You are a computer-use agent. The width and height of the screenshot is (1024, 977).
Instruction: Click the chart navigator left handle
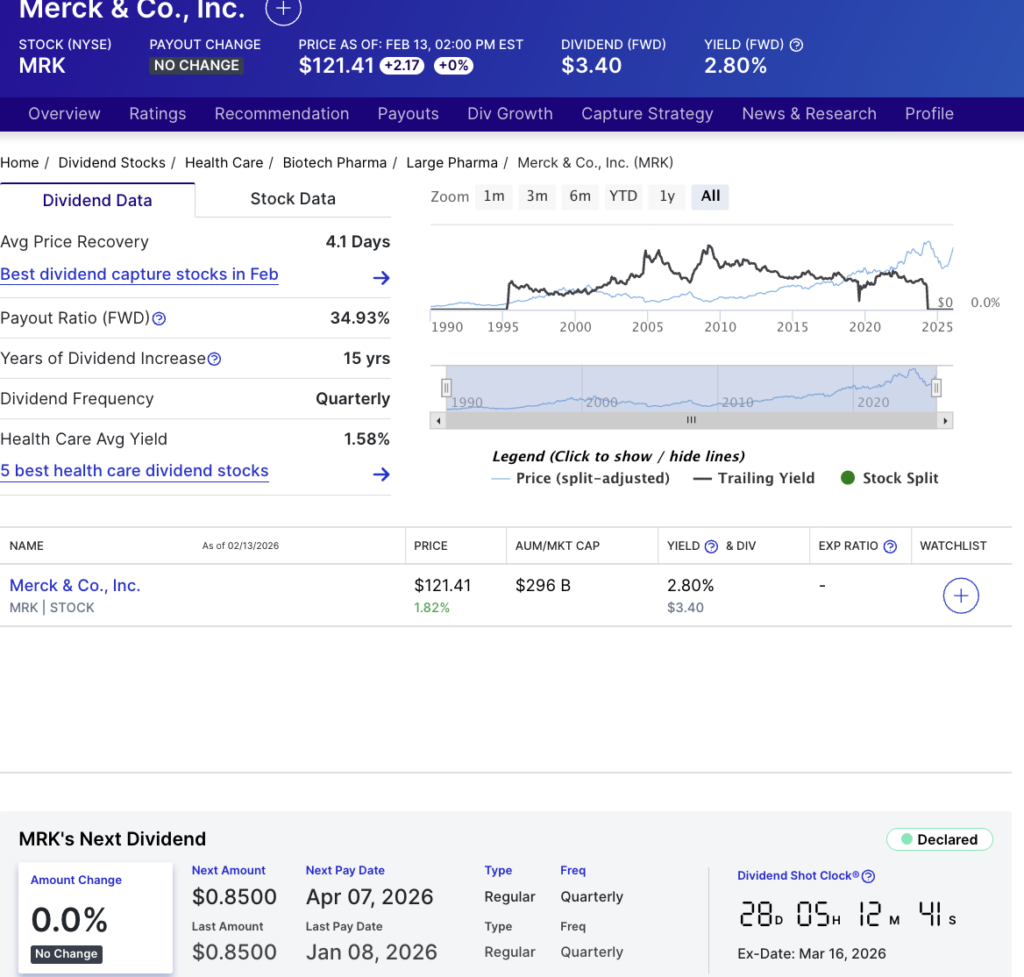447,388
